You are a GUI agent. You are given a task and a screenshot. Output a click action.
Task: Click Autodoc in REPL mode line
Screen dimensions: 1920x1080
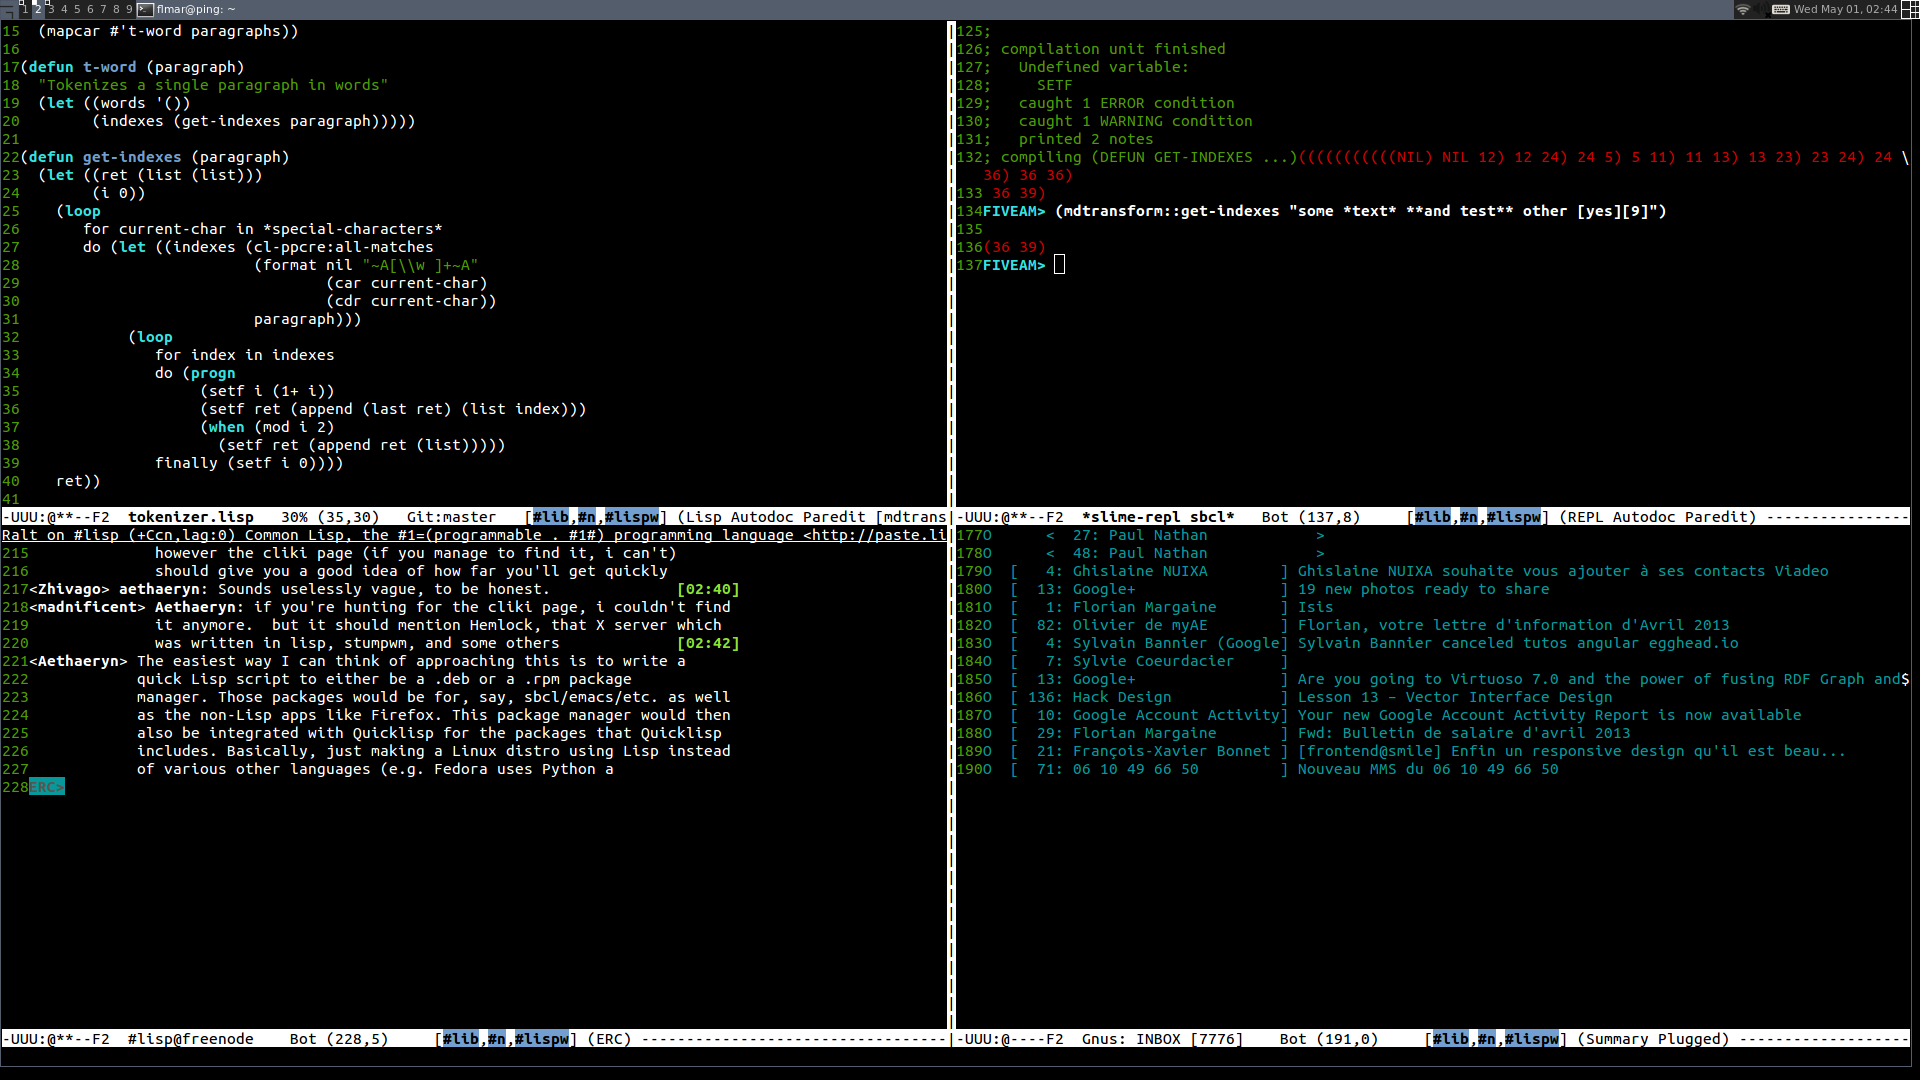pos(1639,517)
